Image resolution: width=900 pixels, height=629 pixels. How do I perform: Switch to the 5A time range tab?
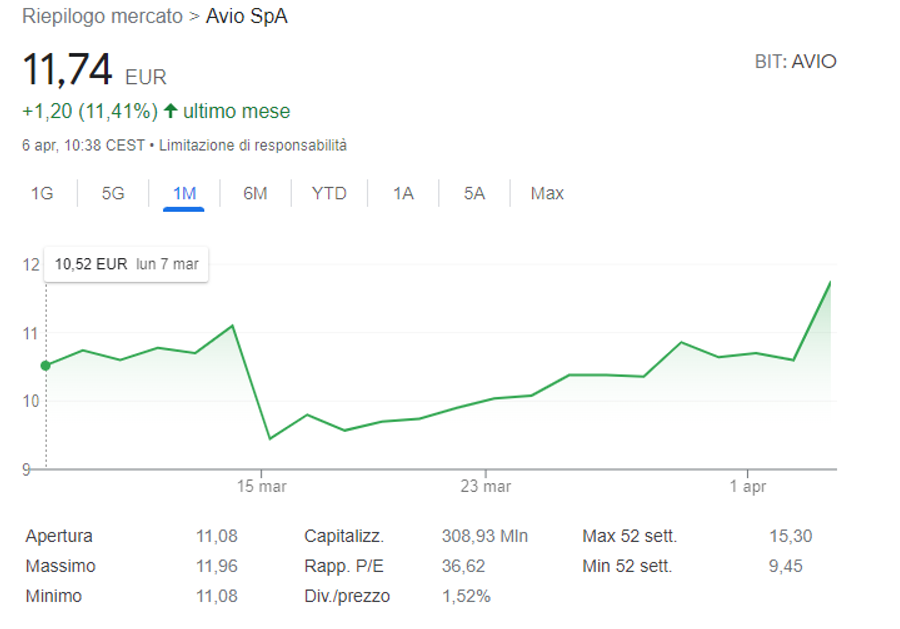474,193
